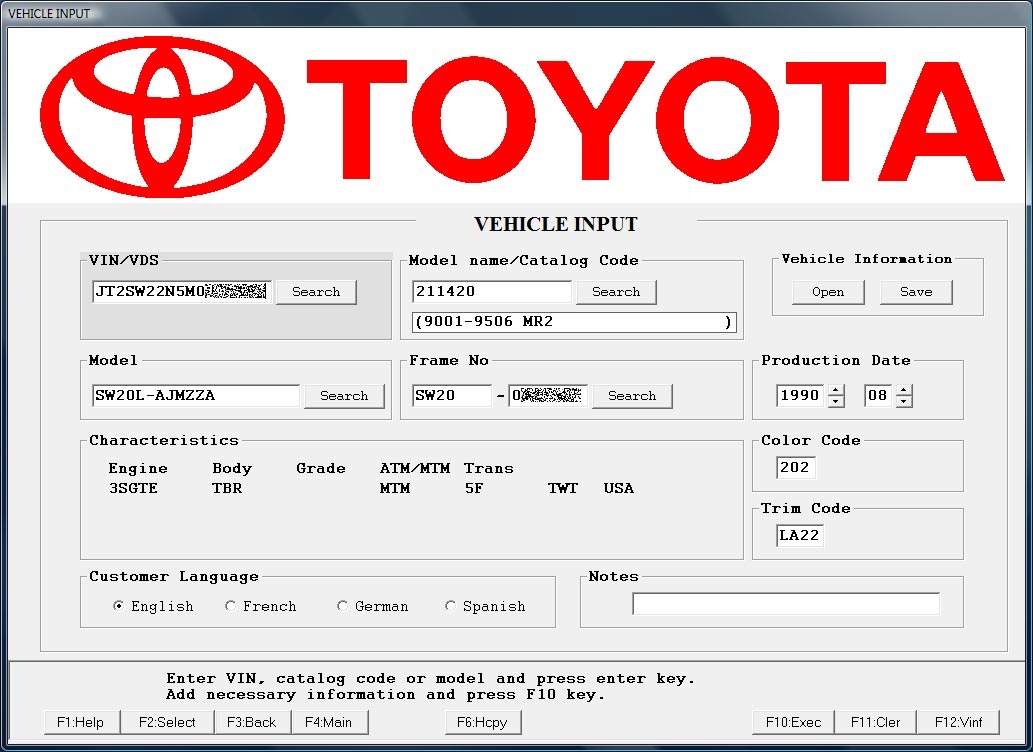Screen dimensions: 1033x752
Task: Click Search button in Model group
Action: click(x=344, y=396)
